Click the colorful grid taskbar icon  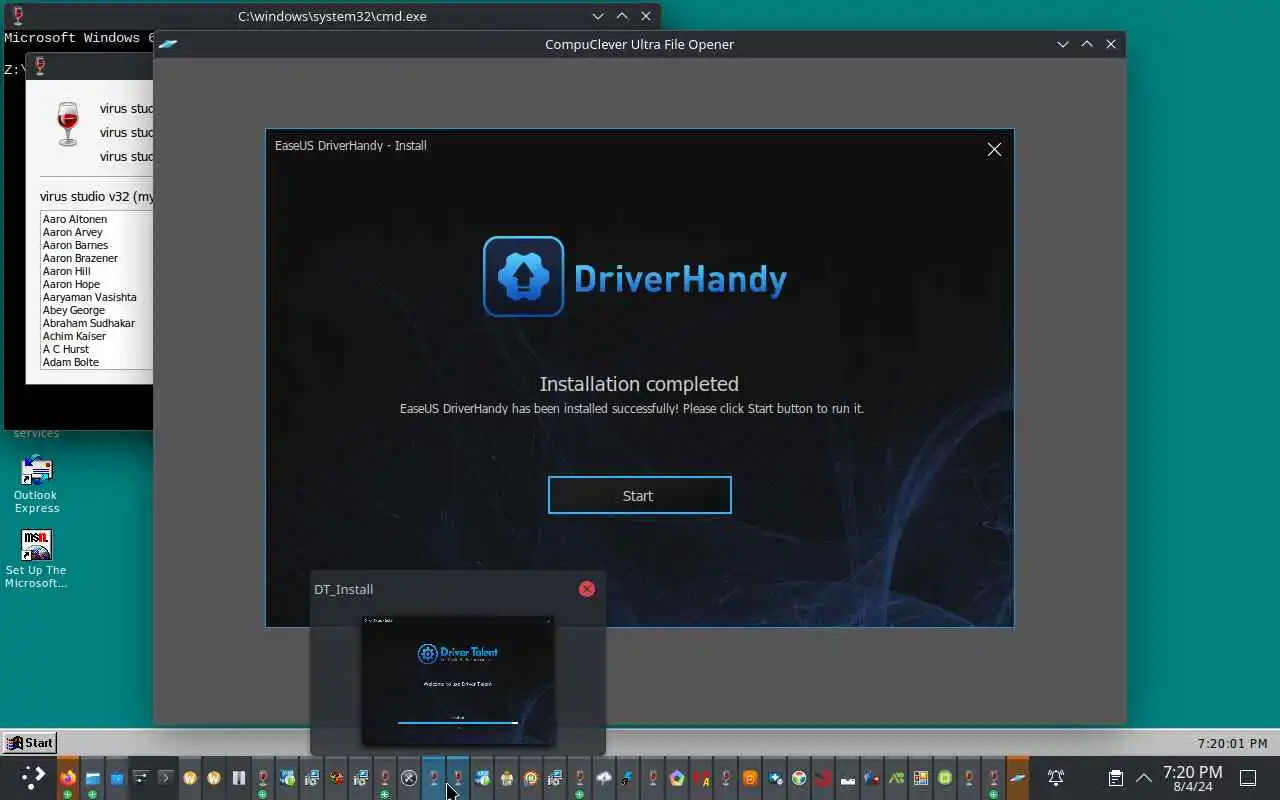click(921, 778)
